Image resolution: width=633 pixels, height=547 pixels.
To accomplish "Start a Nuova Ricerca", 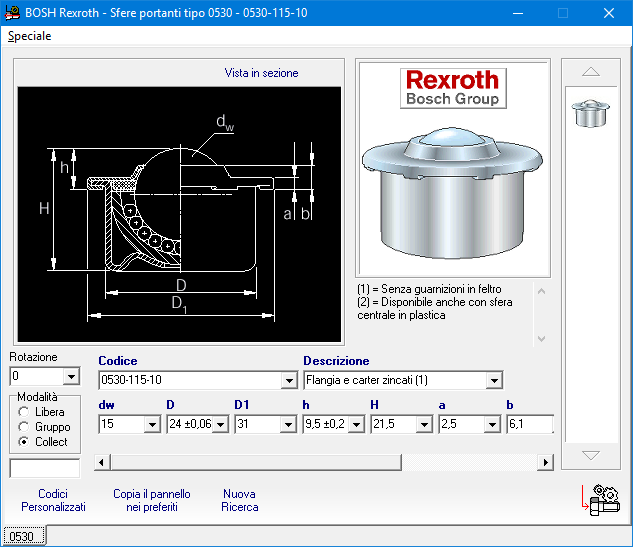I will pos(239,500).
